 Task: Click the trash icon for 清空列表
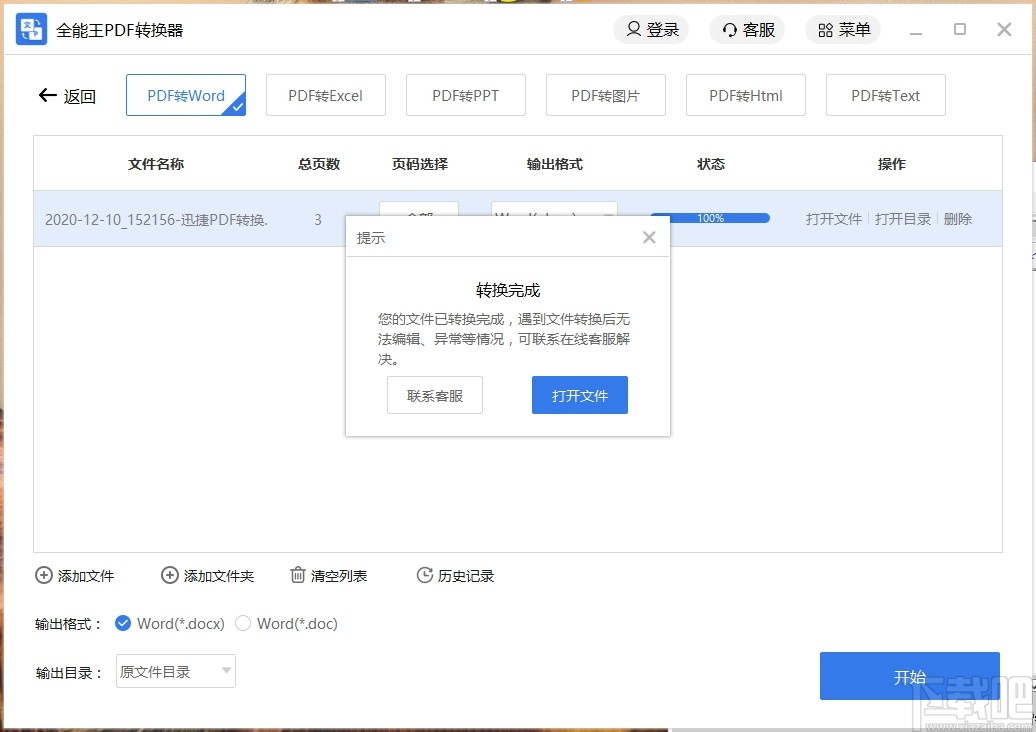[x=296, y=575]
